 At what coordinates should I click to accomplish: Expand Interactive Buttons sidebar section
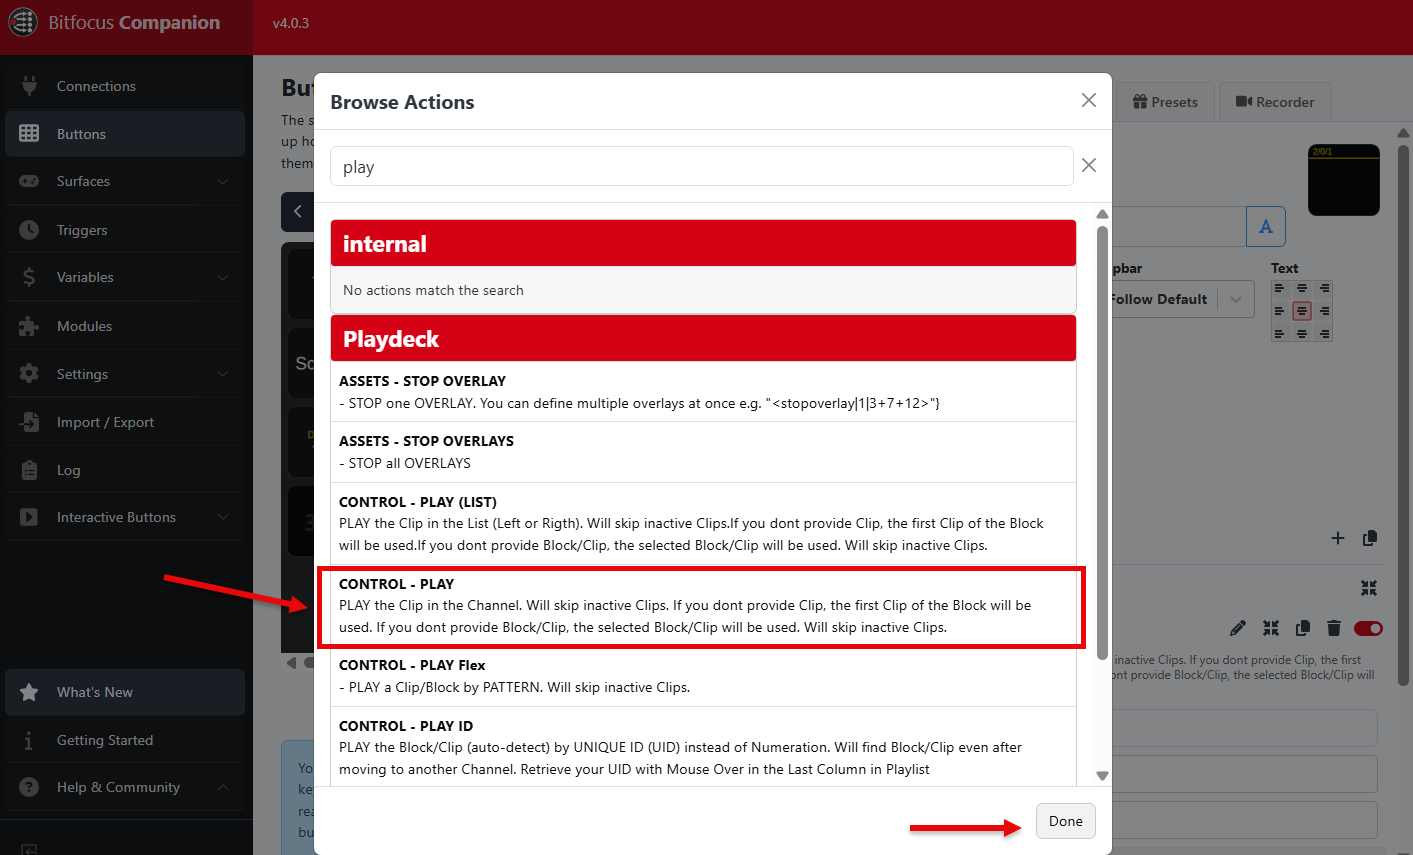click(x=125, y=517)
